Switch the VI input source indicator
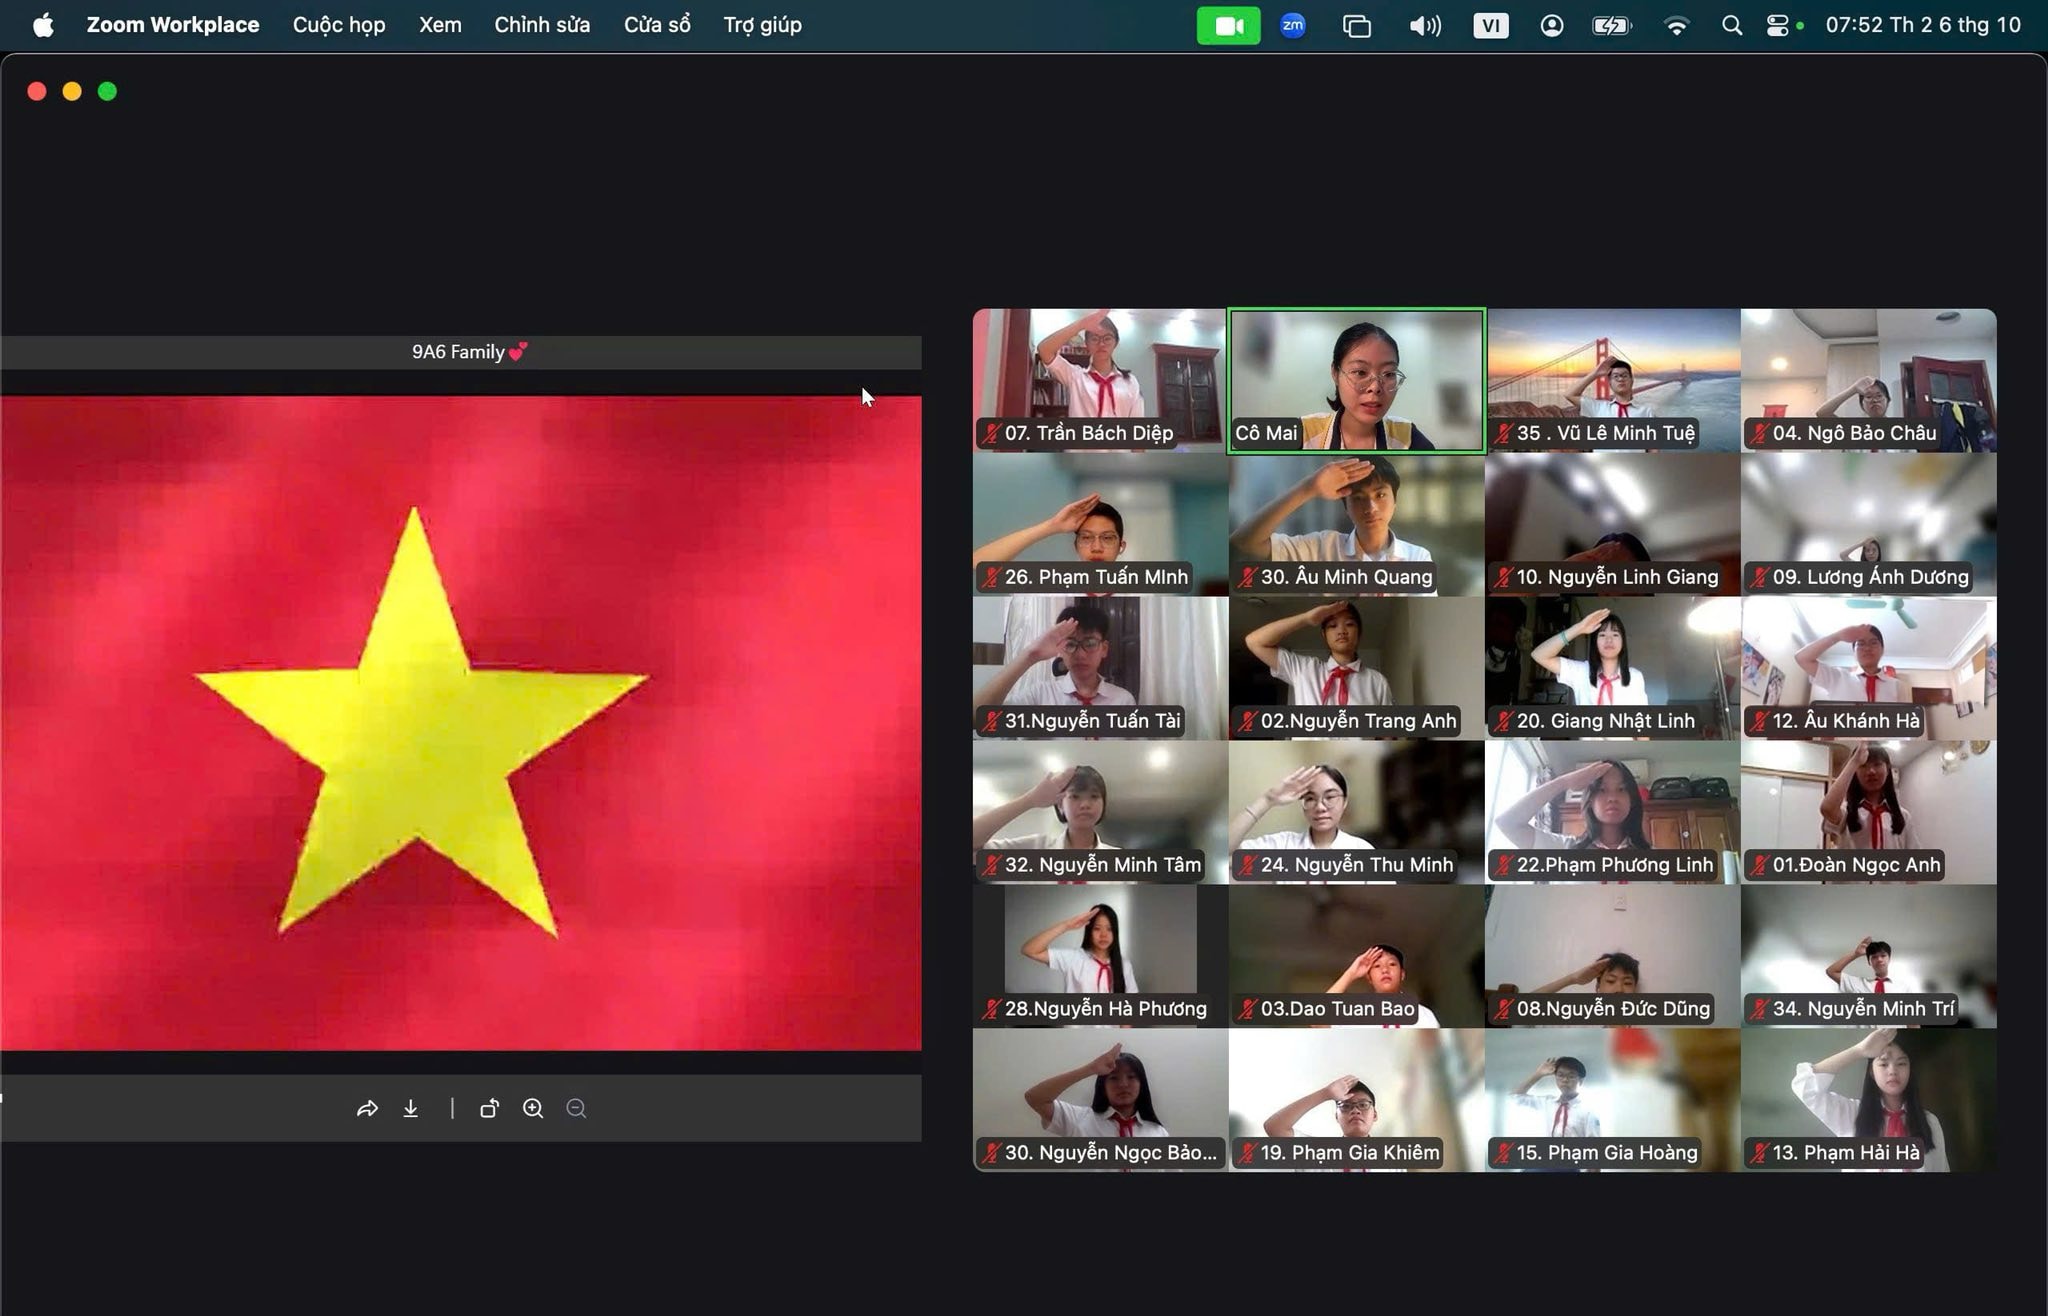This screenshot has height=1316, width=2048. pyautogui.click(x=1490, y=25)
